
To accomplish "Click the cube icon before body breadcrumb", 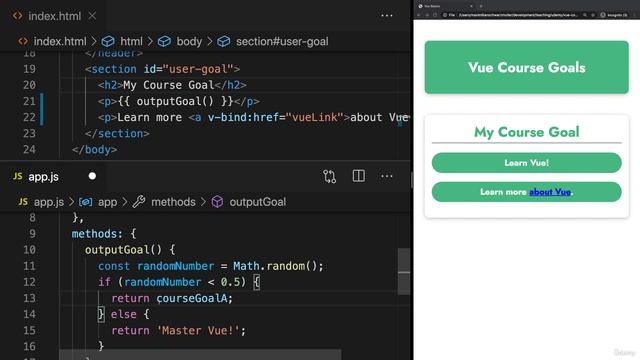I will (164, 41).
